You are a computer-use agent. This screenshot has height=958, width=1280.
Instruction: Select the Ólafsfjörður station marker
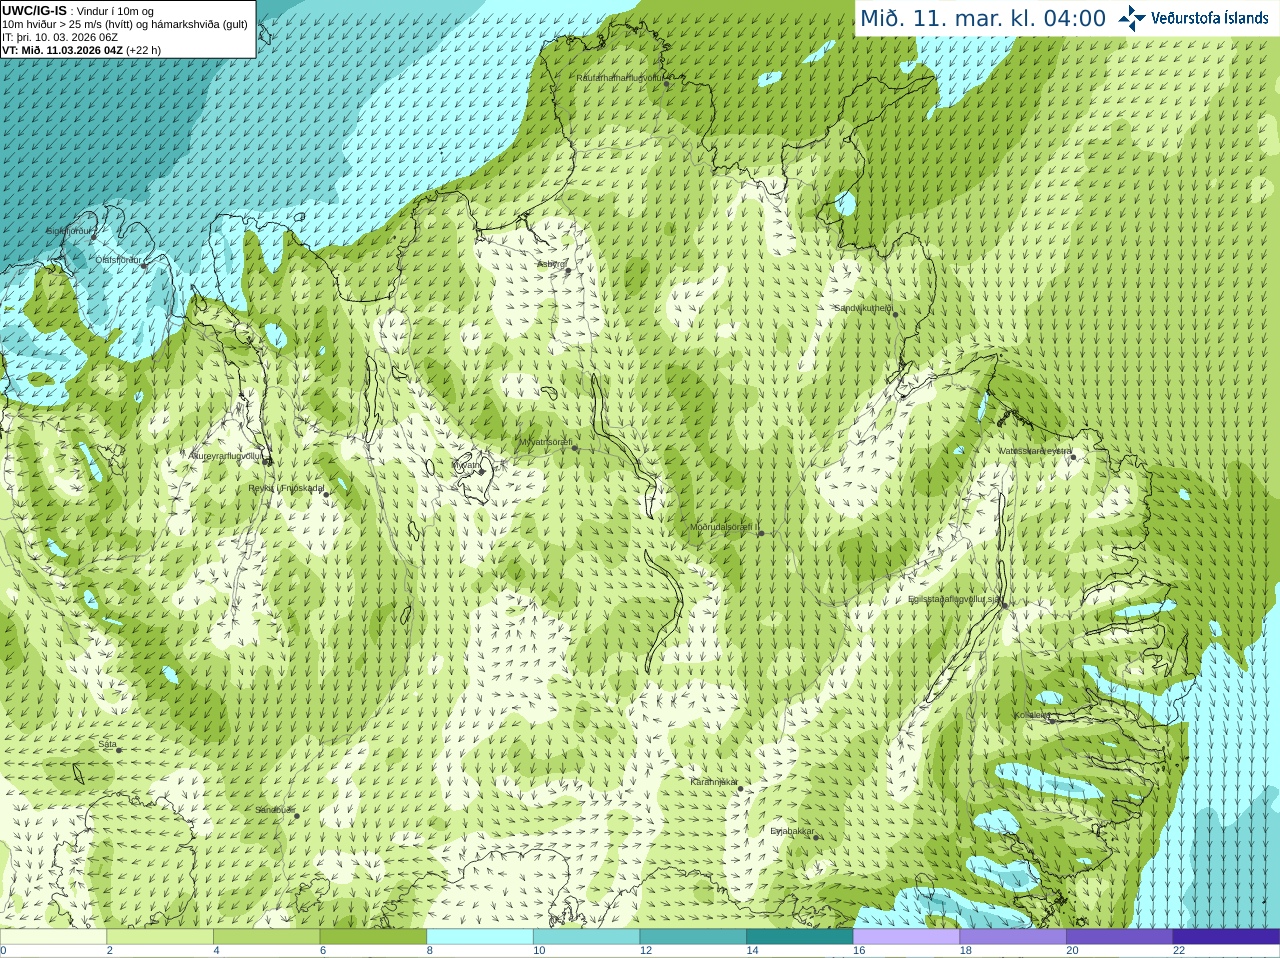tap(144, 266)
